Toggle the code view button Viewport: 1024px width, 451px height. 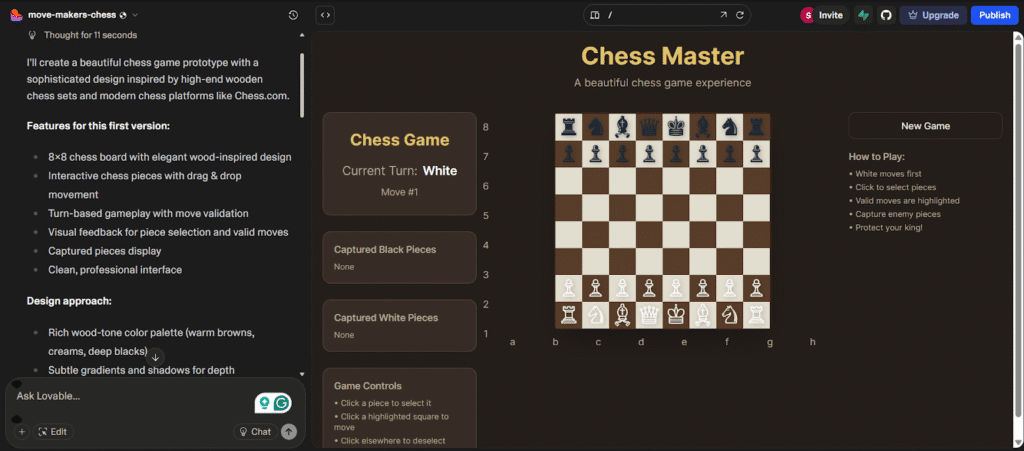pos(325,15)
